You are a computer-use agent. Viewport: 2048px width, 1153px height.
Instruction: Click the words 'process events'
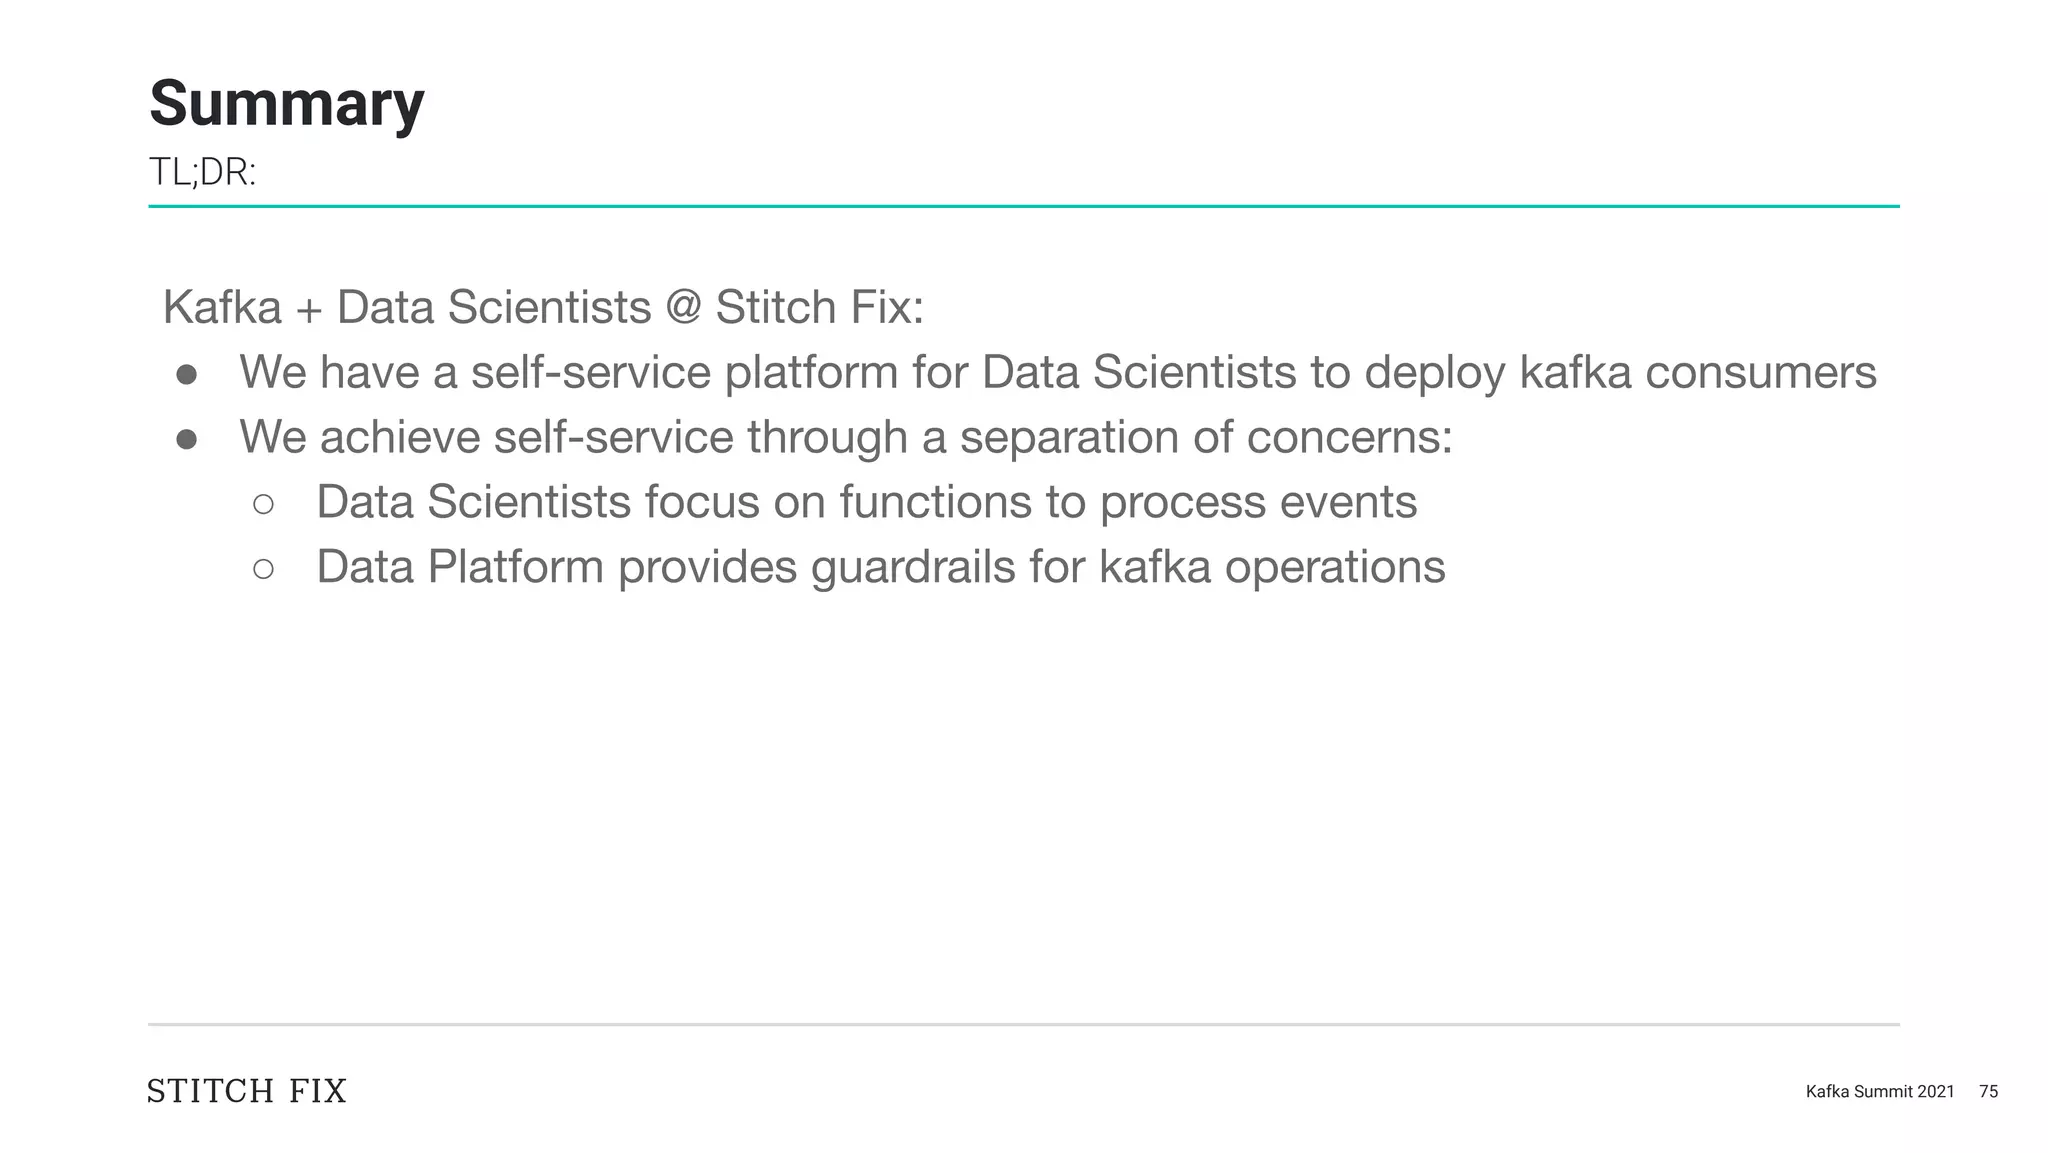coord(1258,503)
